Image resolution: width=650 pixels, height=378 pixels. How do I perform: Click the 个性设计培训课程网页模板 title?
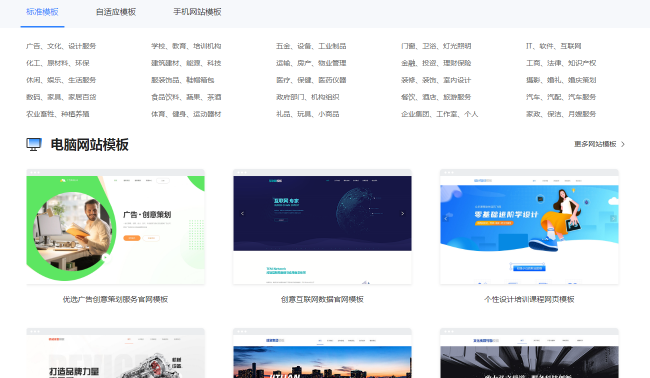pyautogui.click(x=529, y=299)
